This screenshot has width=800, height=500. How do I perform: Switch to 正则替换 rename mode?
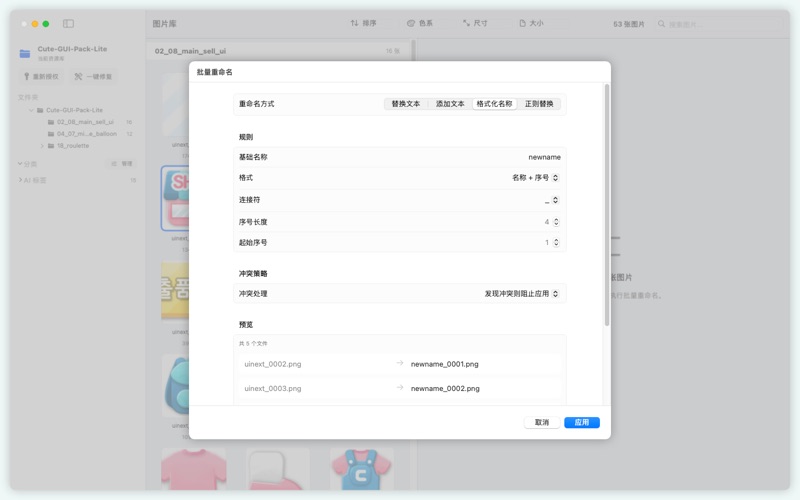(539, 104)
